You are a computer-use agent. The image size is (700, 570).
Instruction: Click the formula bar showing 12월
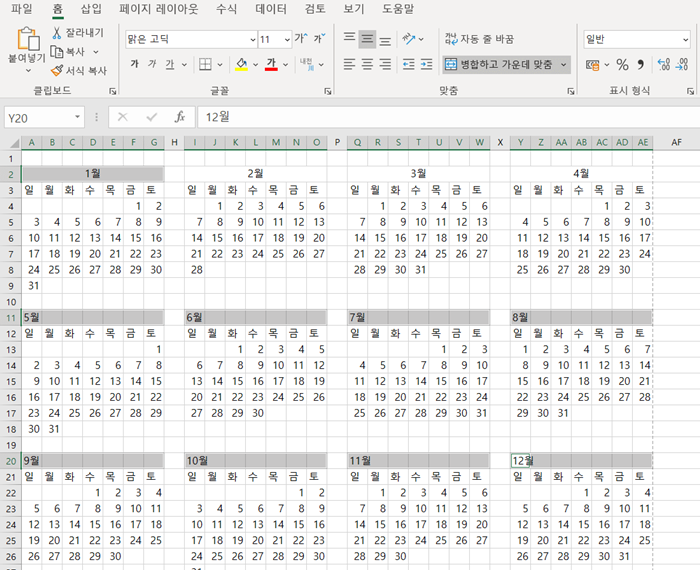point(448,117)
